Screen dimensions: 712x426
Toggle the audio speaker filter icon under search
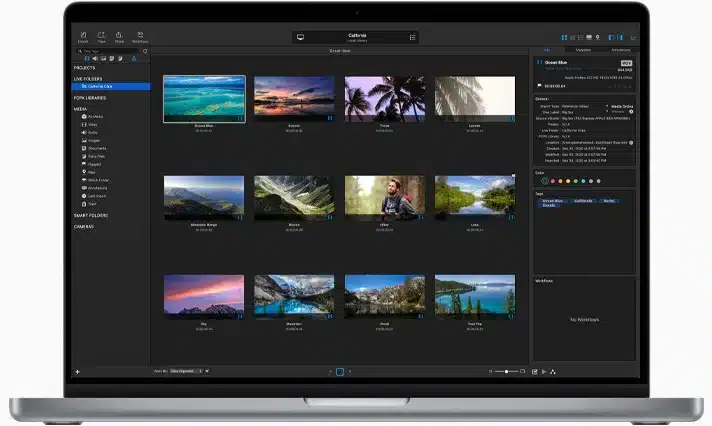[95, 59]
